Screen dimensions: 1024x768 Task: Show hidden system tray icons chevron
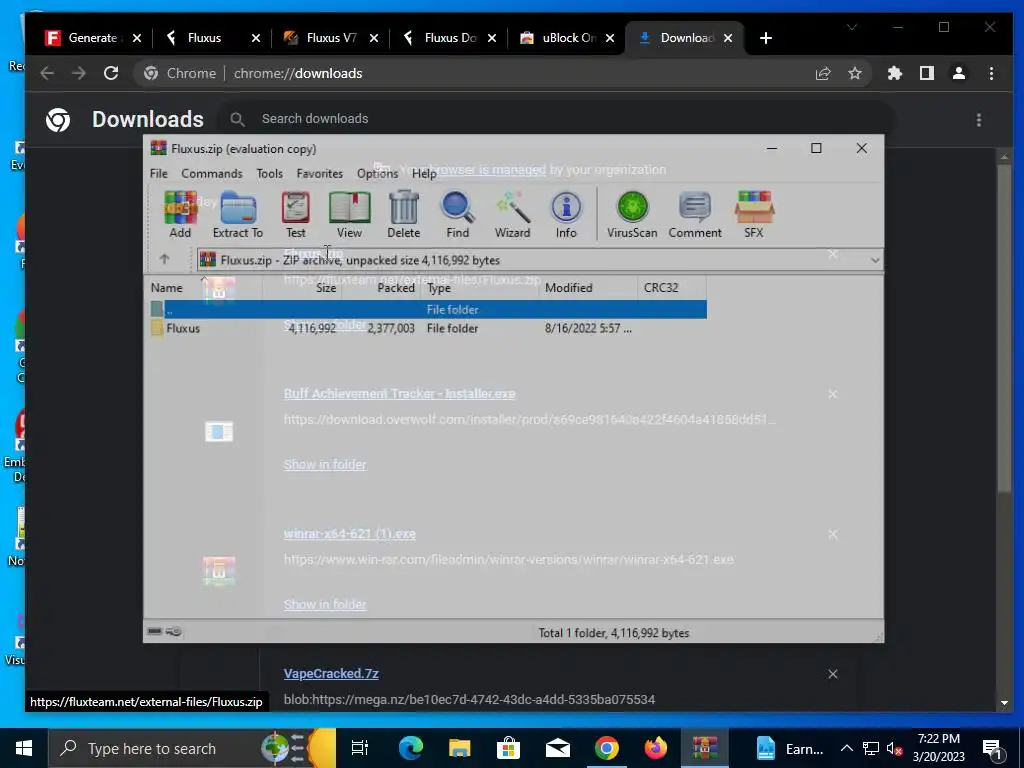(846, 748)
